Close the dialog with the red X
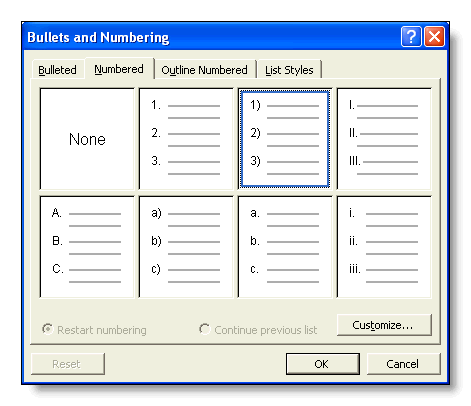The height and width of the screenshot is (406, 471). (x=434, y=37)
